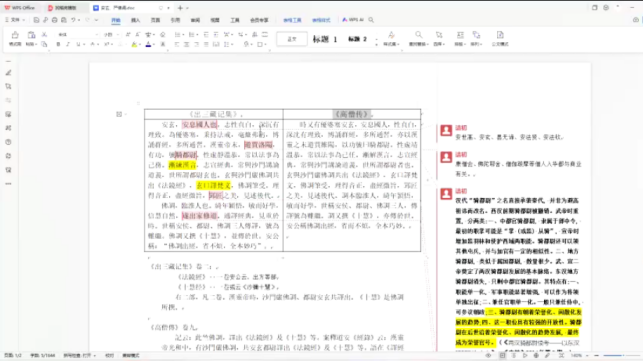The height and width of the screenshot is (361, 644).
Task: Pick the yellow highlight color
Action: coord(134,44)
